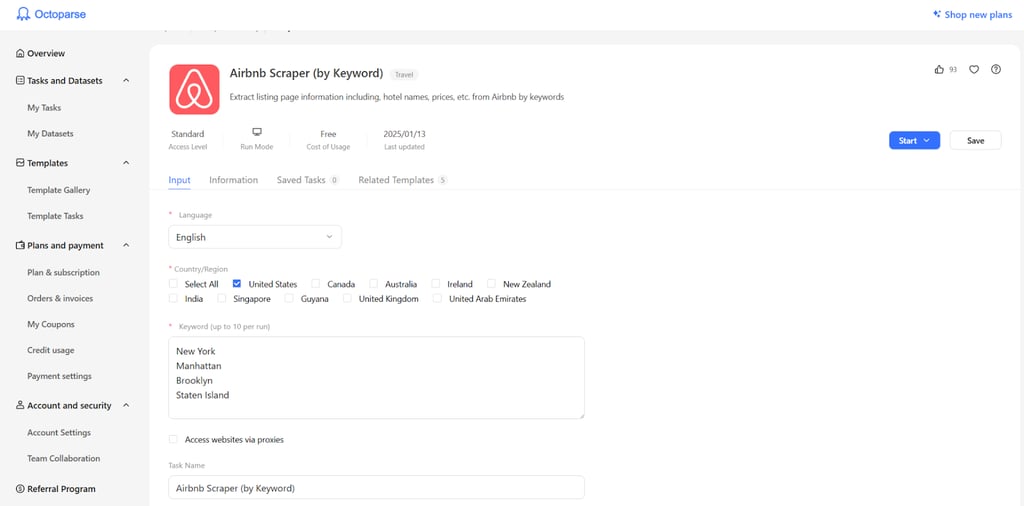This screenshot has width=1024, height=506.
Task: Click the 2025/01/13 last updated date
Action: pos(404,134)
